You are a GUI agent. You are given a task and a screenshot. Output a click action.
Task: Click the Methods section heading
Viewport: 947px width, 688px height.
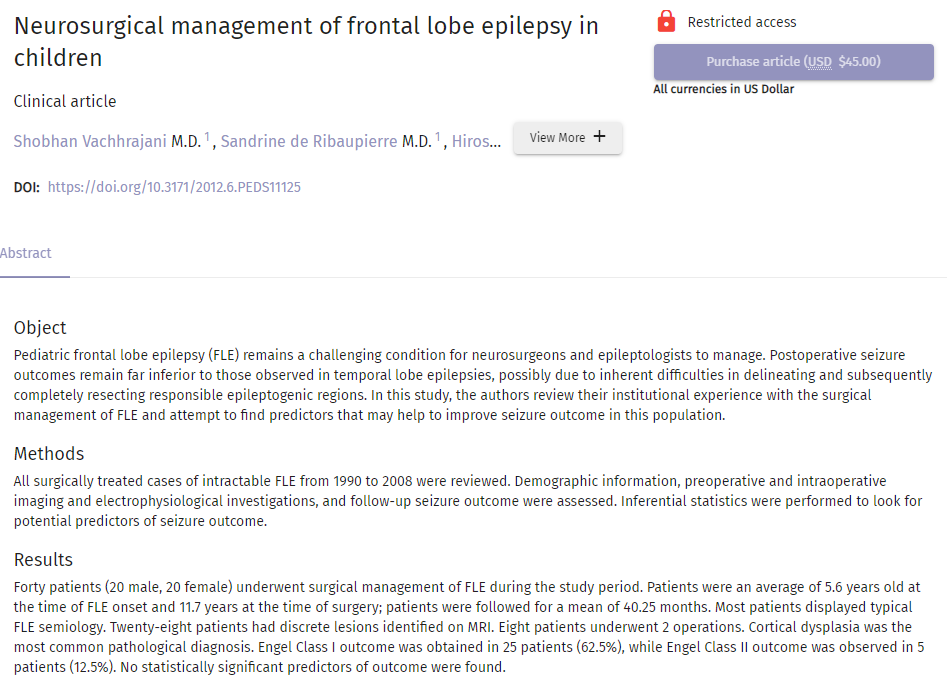pos(49,454)
